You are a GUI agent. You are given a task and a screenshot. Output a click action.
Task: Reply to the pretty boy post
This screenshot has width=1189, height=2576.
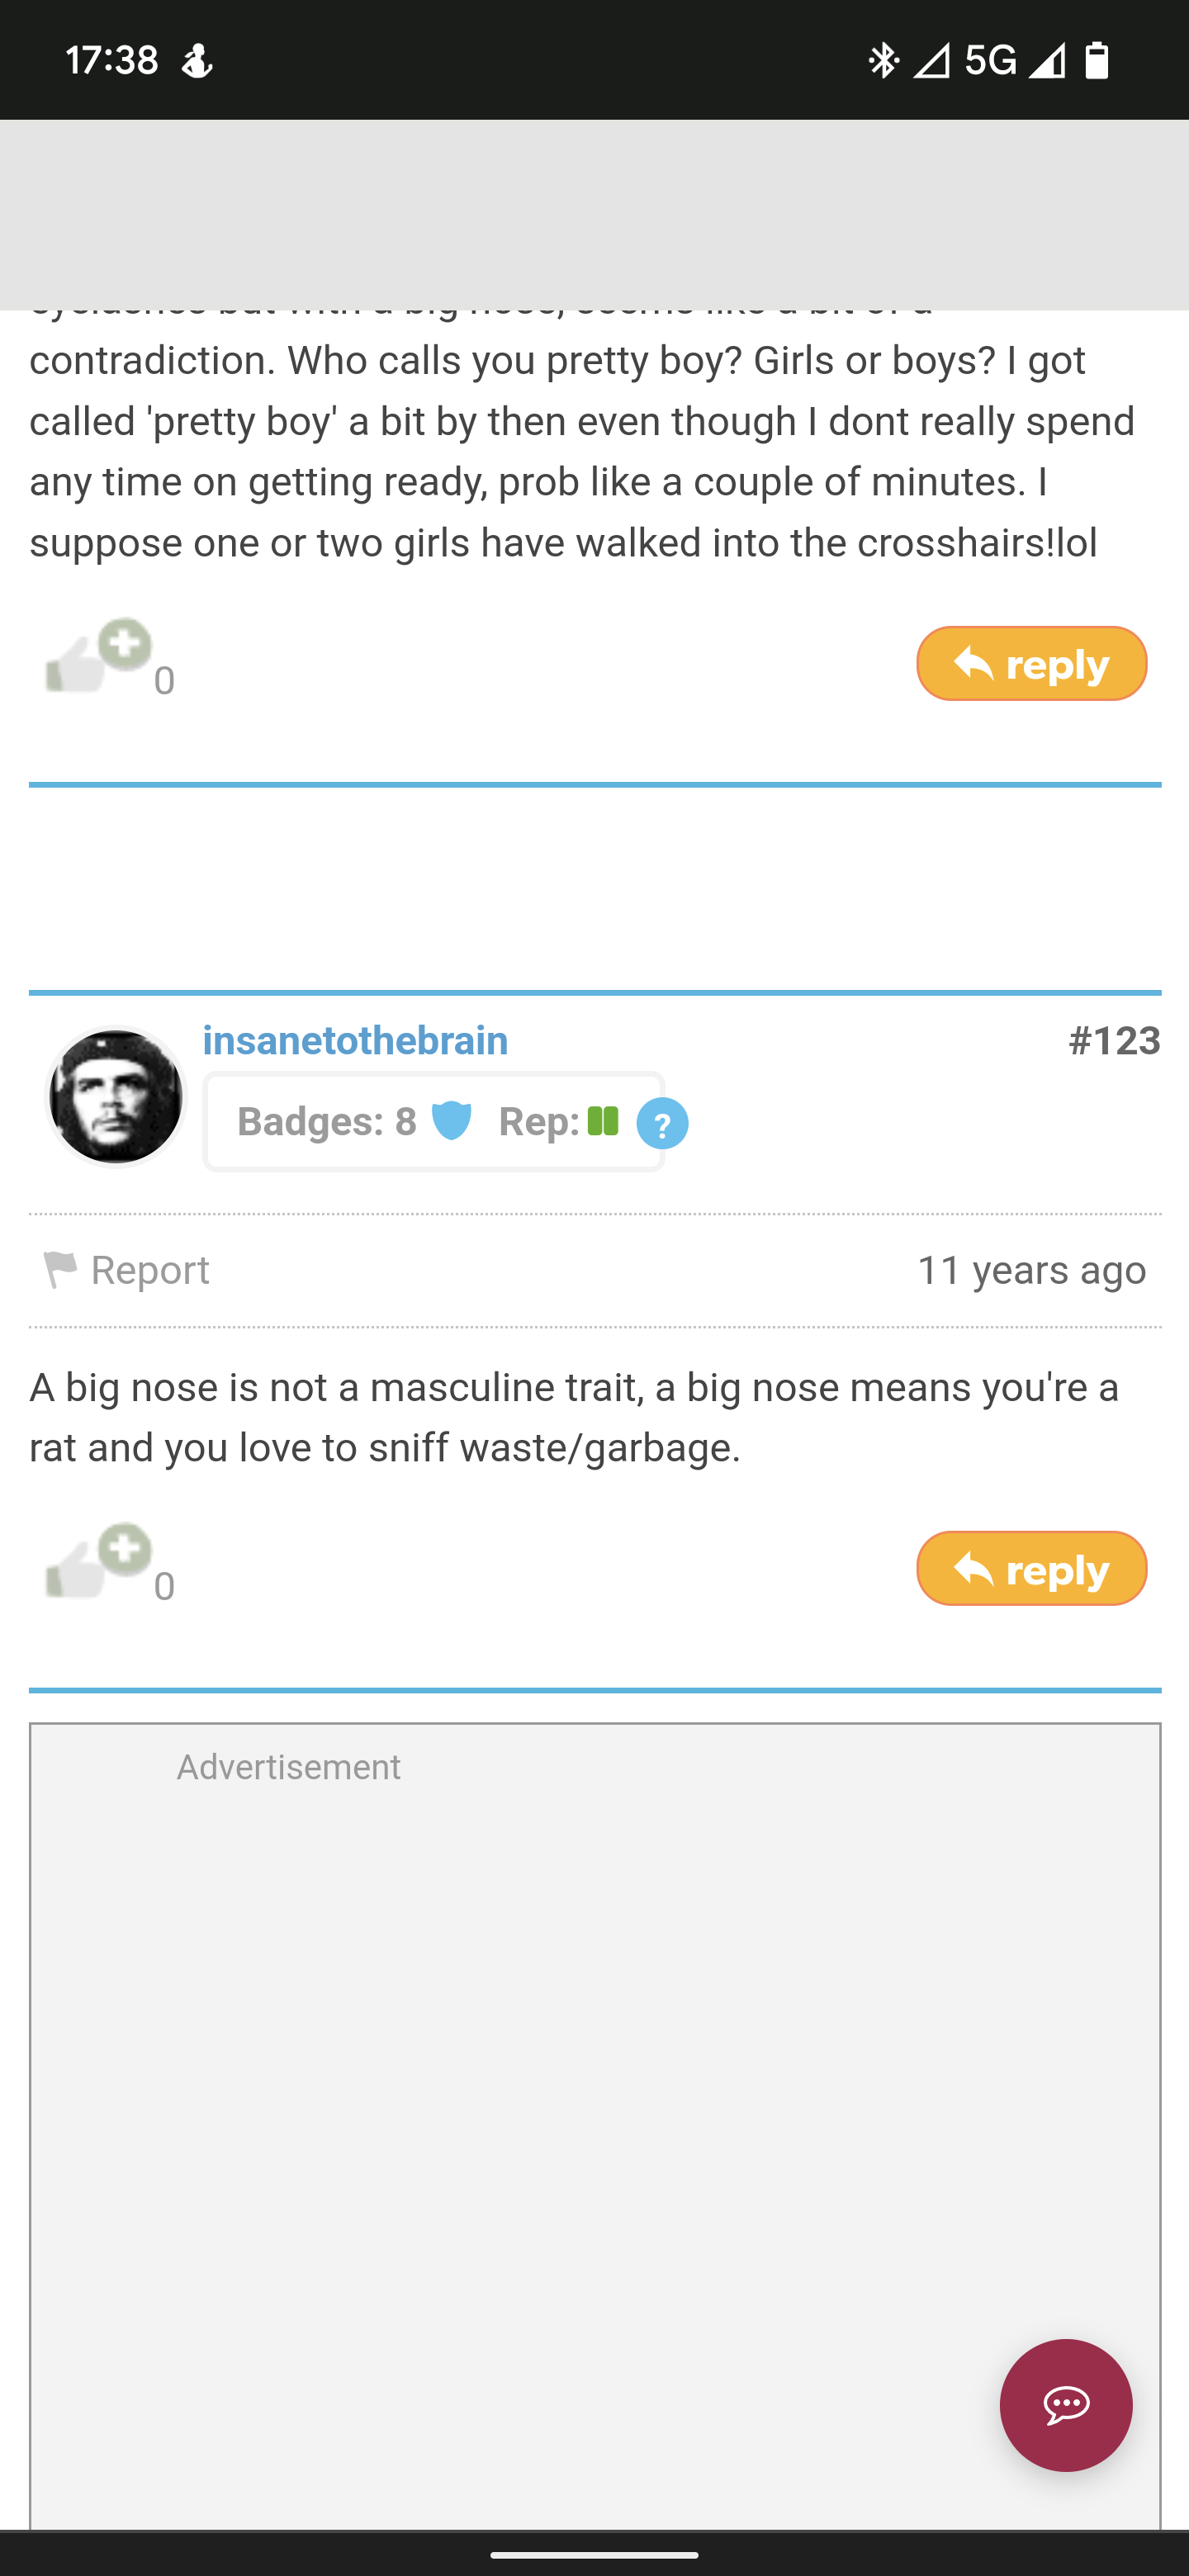coord(1031,664)
